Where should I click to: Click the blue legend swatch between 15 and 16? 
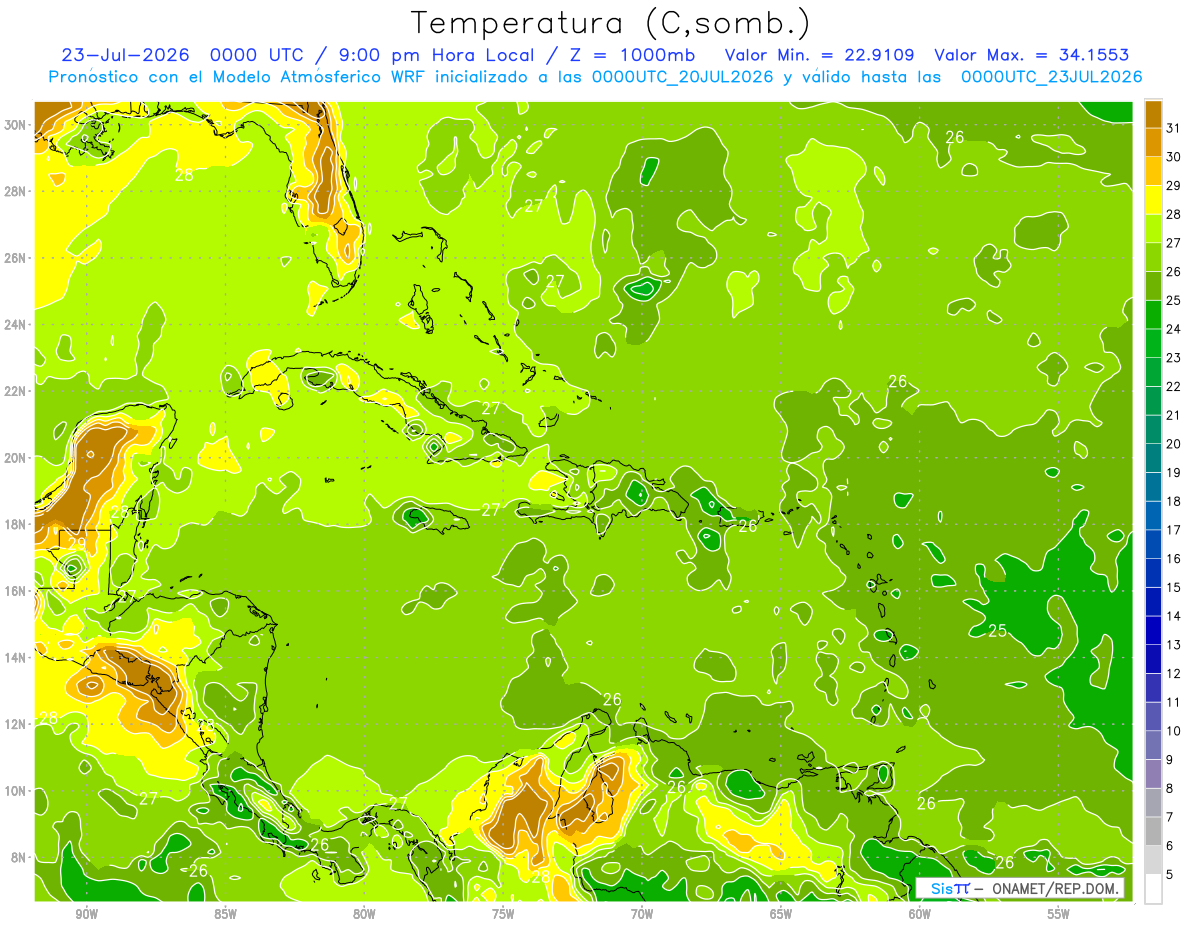tap(1153, 572)
